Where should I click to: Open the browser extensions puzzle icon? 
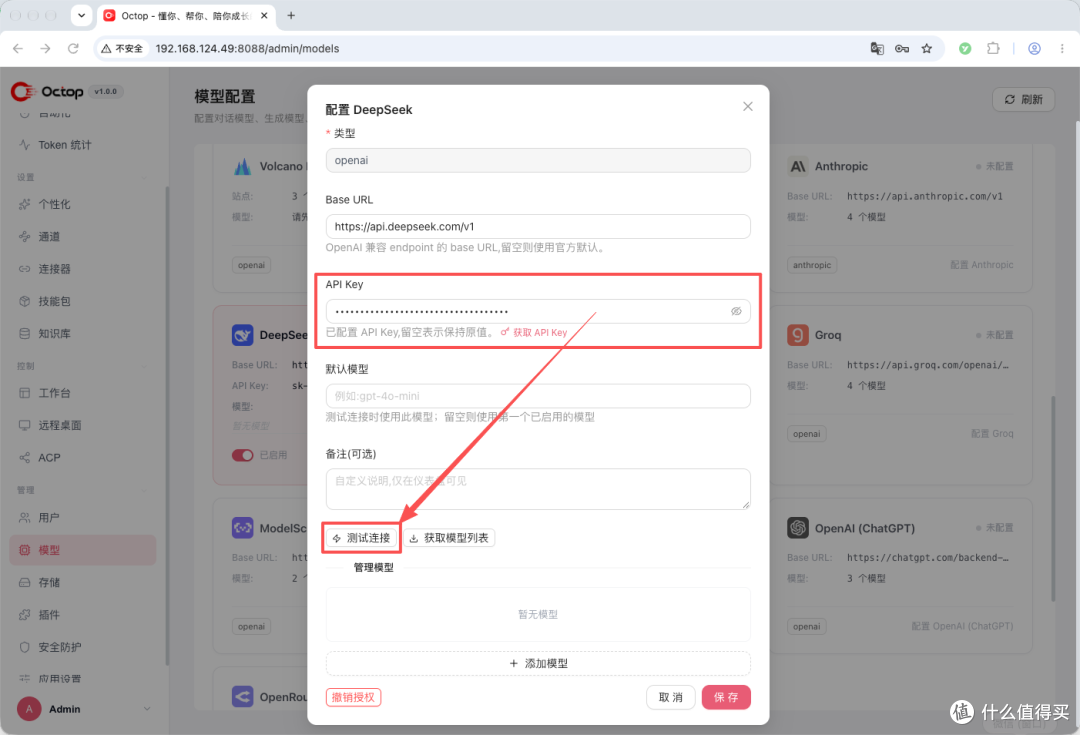point(993,48)
